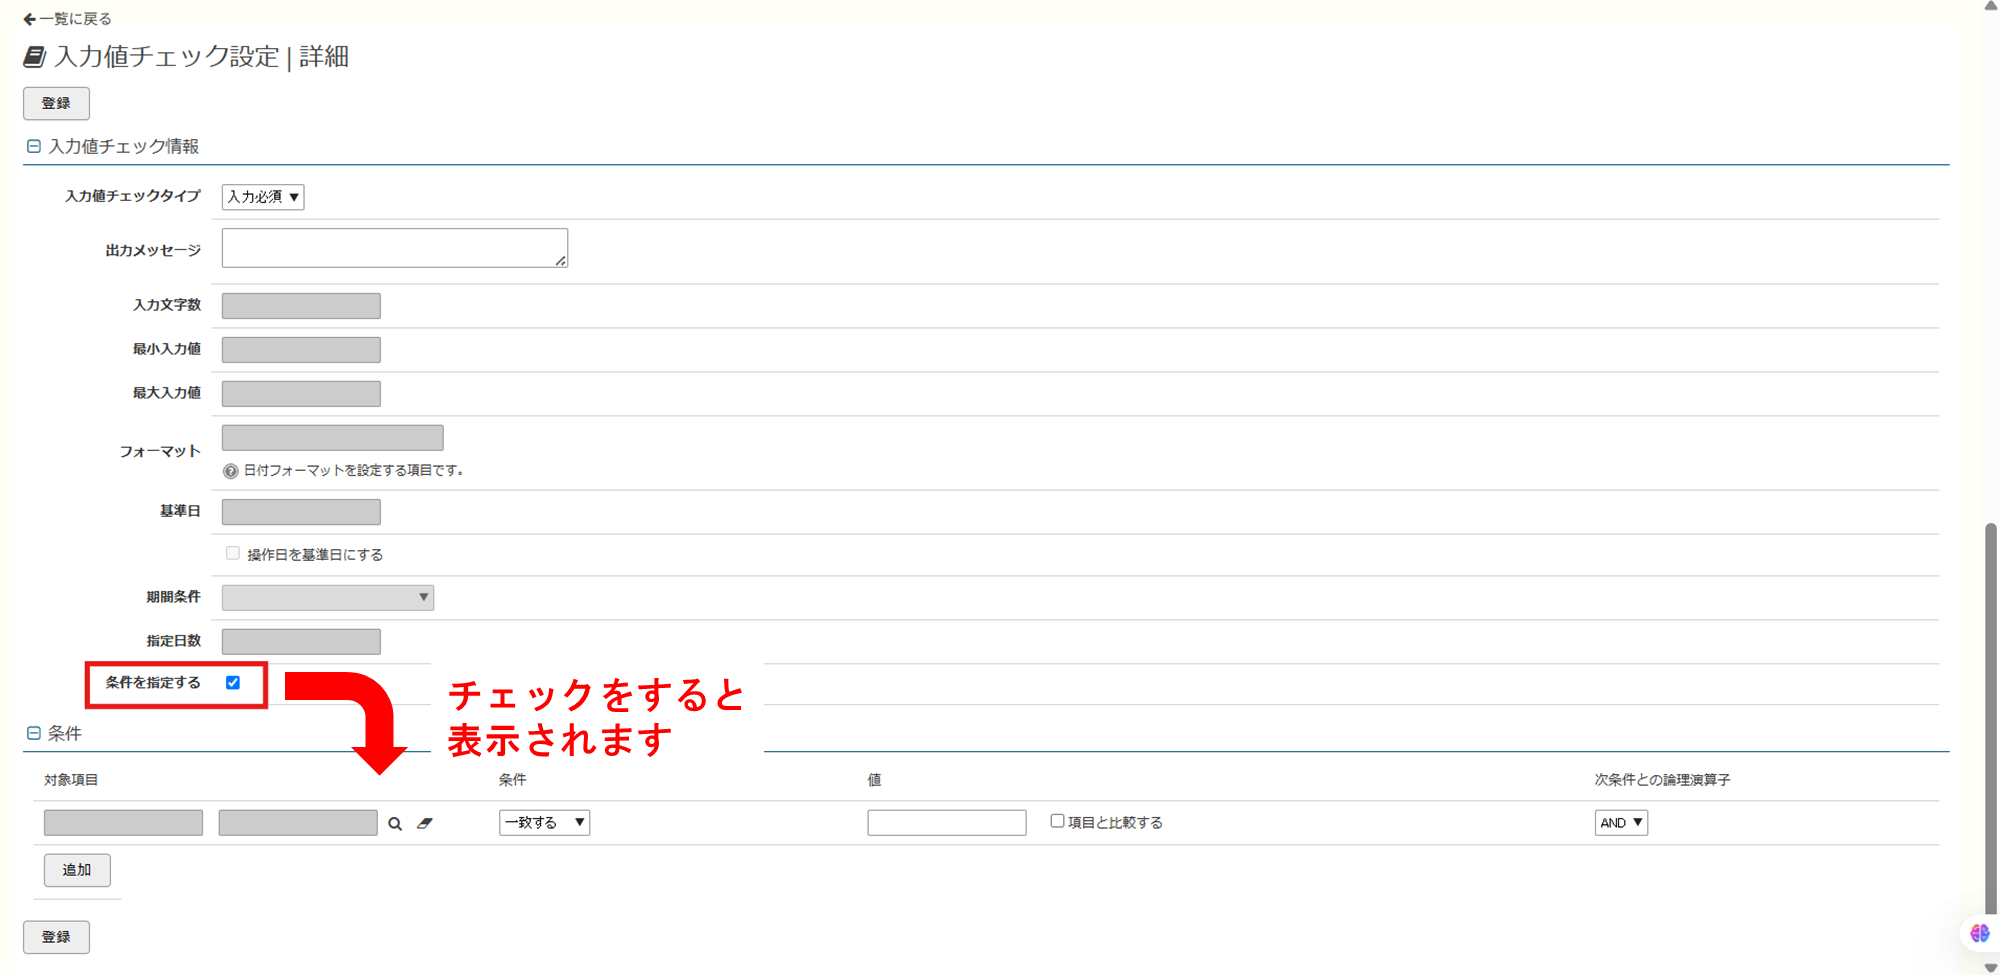Click the vertical scrollbar thumb
This screenshot has height=975, width=2000.
1991,720
